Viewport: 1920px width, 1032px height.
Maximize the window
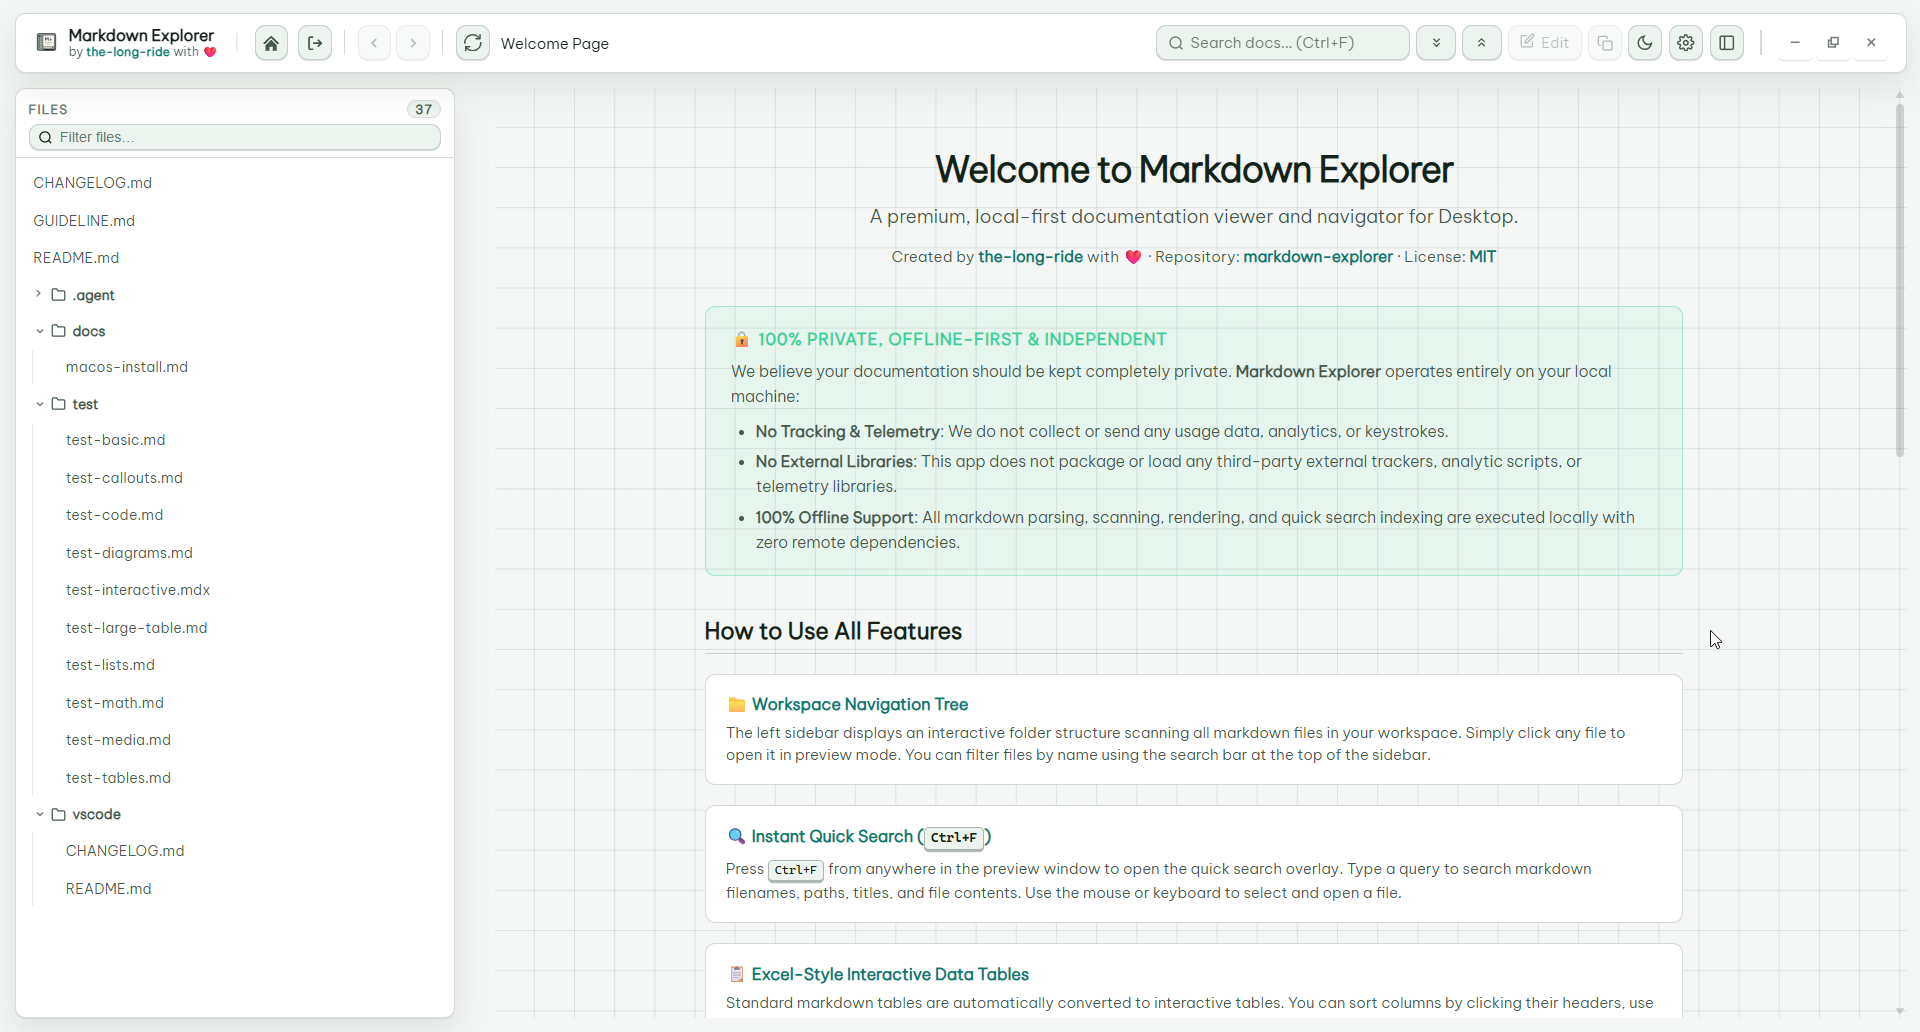coord(1833,42)
